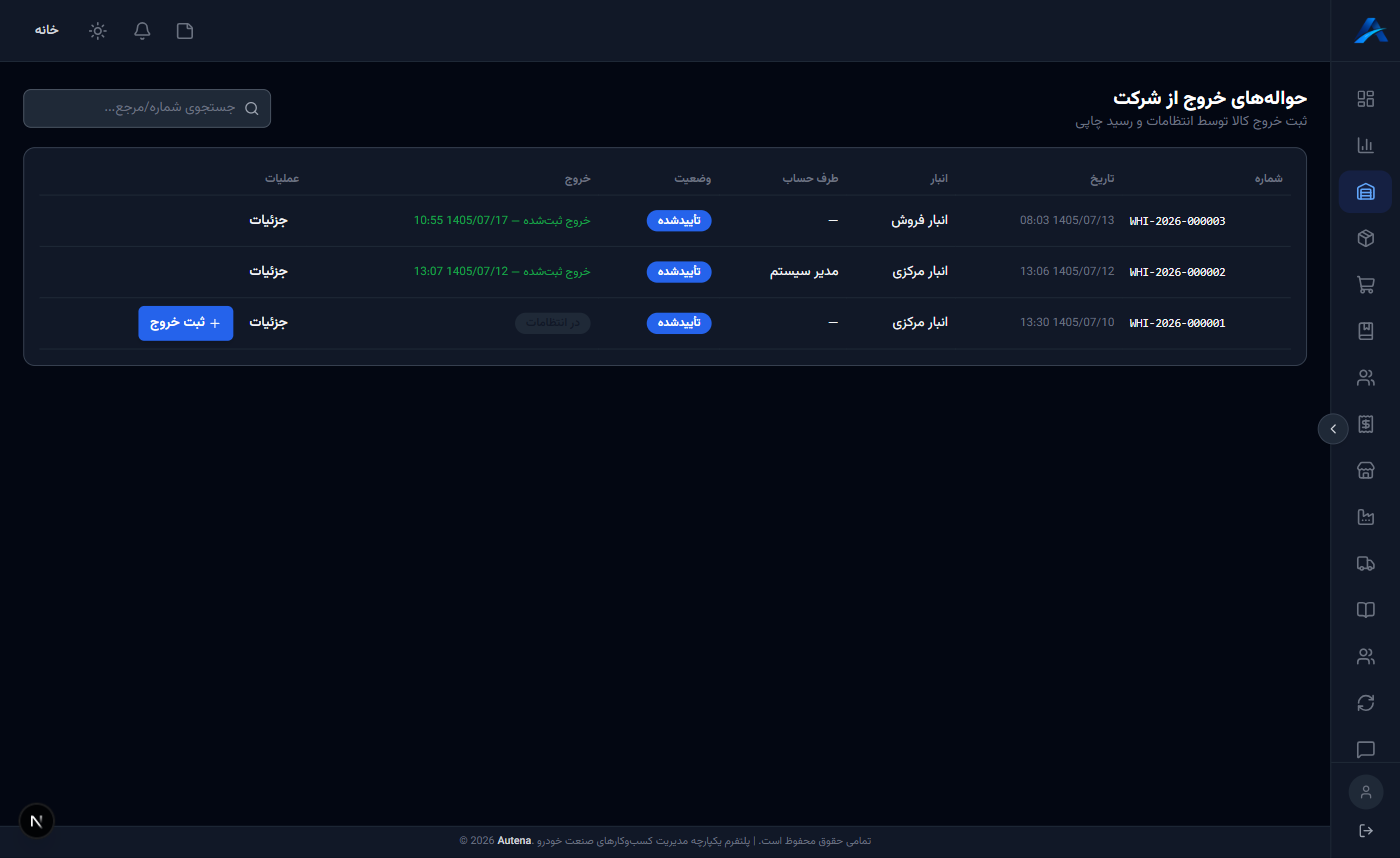Open the bar chart reports icon
Image resolution: width=1400 pixels, height=858 pixels.
pos(1365,145)
